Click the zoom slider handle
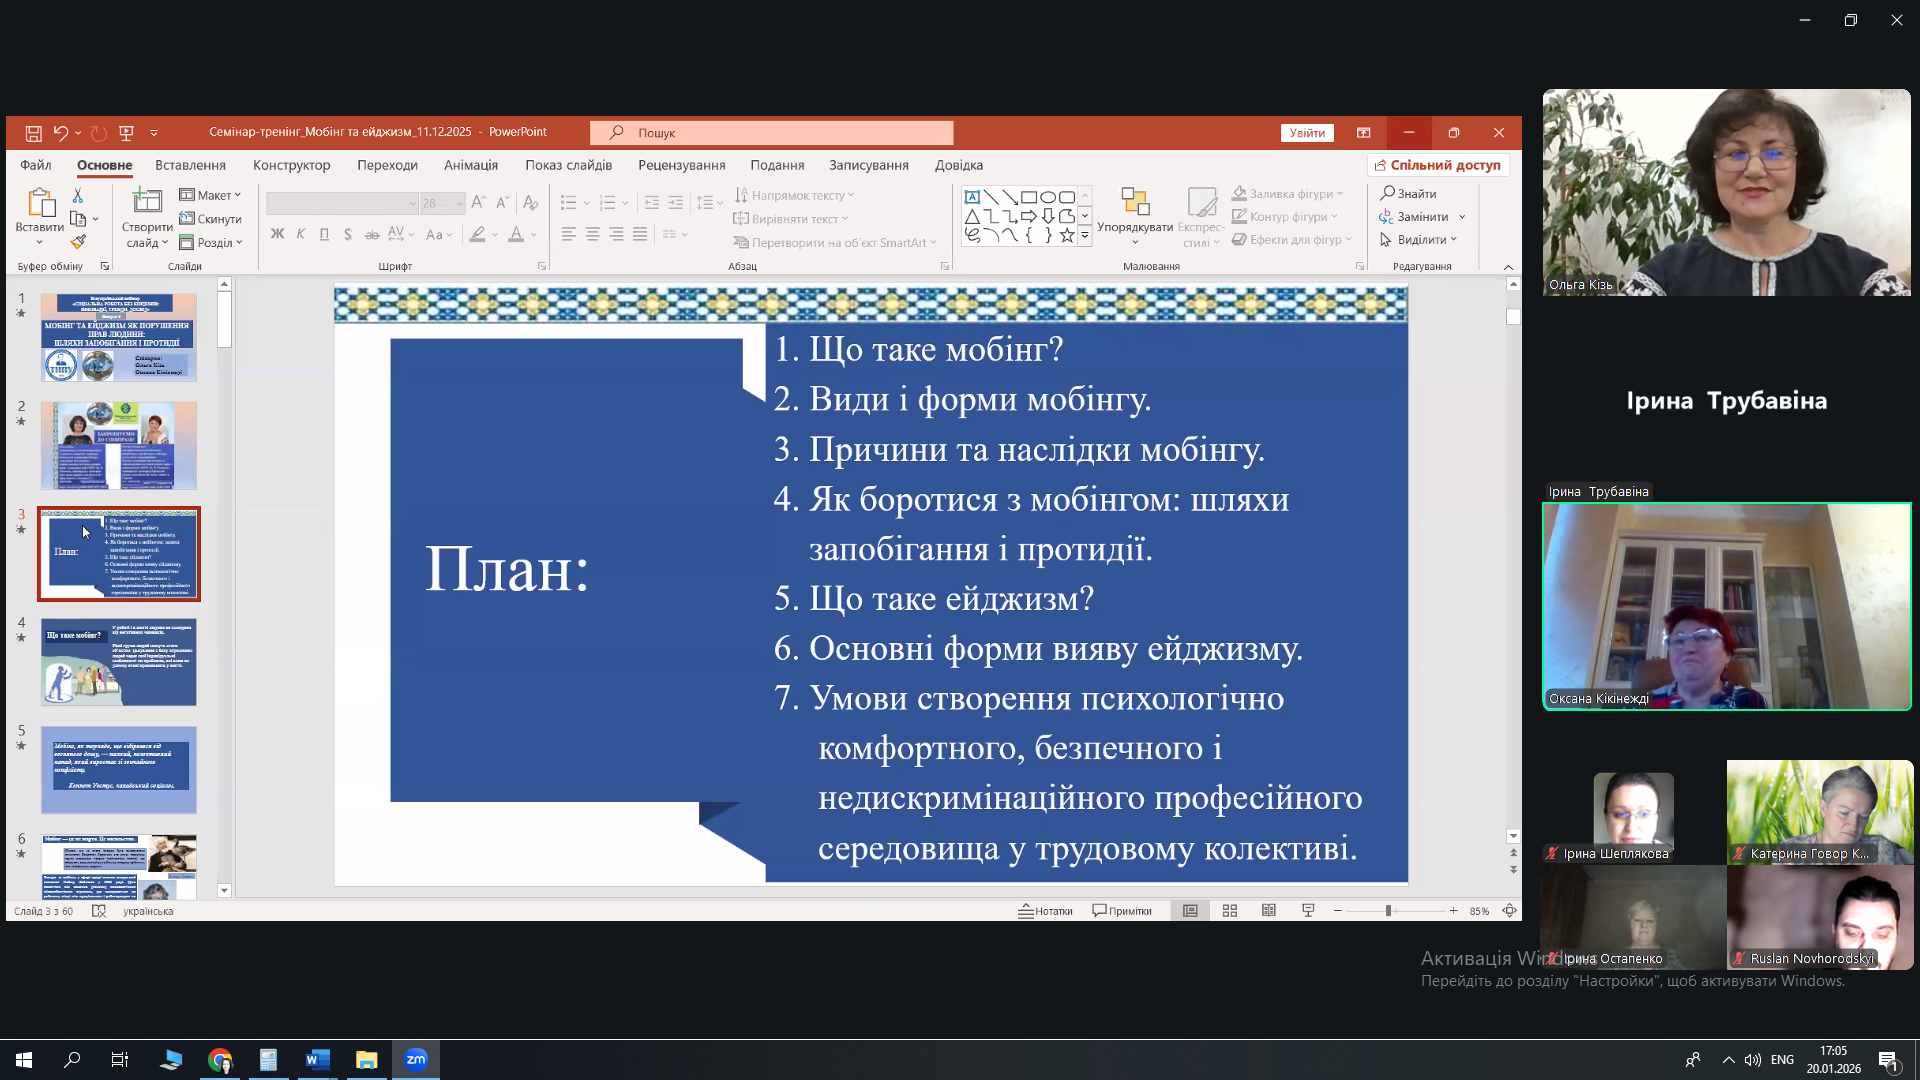Screen dimensions: 1920x1080 (1388, 911)
